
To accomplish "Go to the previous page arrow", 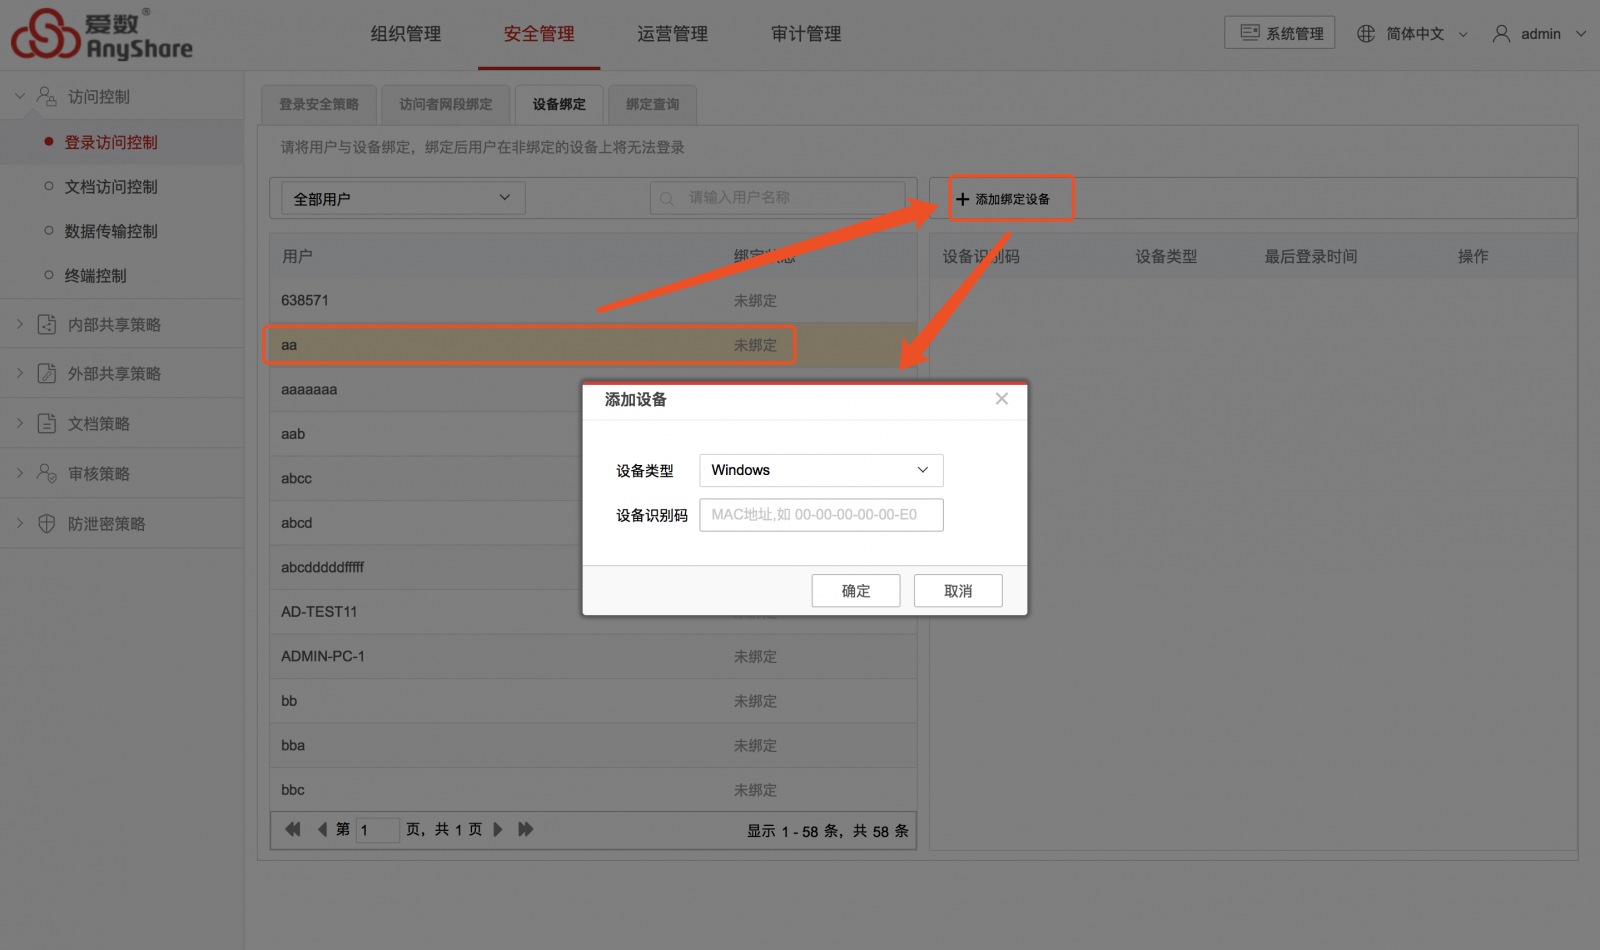I will point(322,829).
